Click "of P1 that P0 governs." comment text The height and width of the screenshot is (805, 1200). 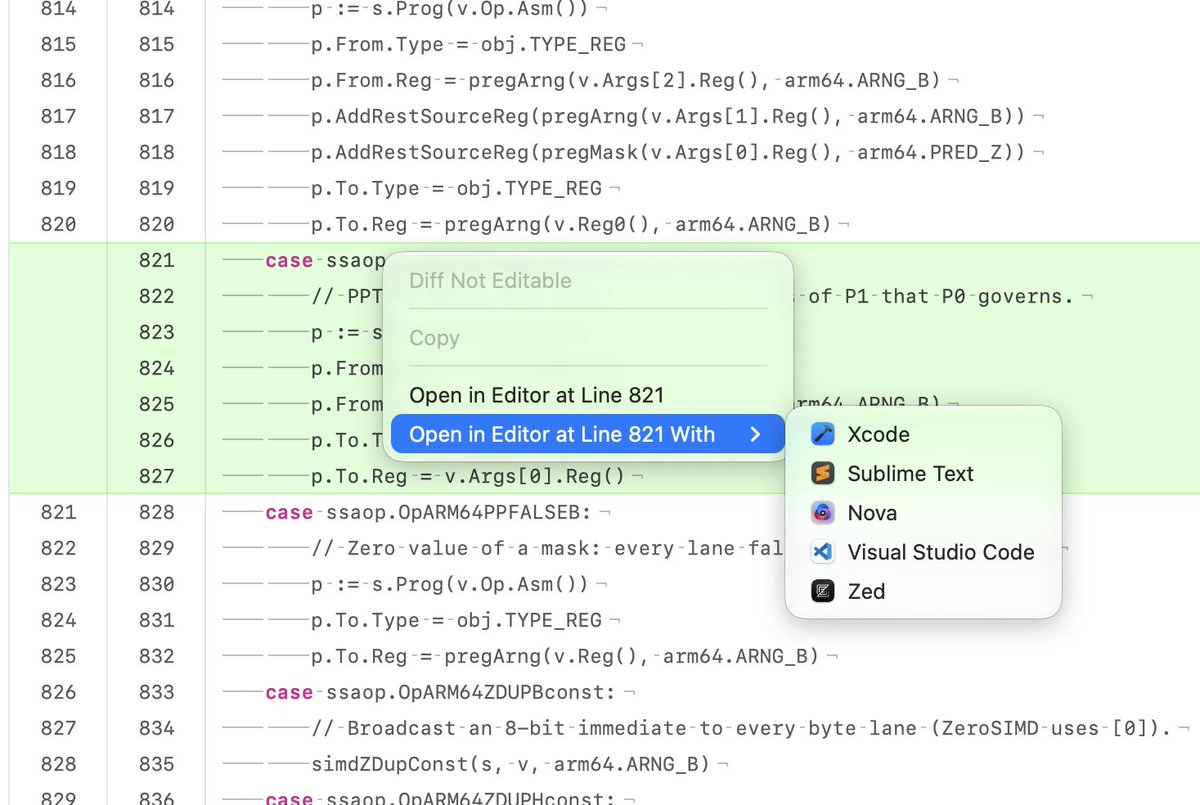coord(940,296)
